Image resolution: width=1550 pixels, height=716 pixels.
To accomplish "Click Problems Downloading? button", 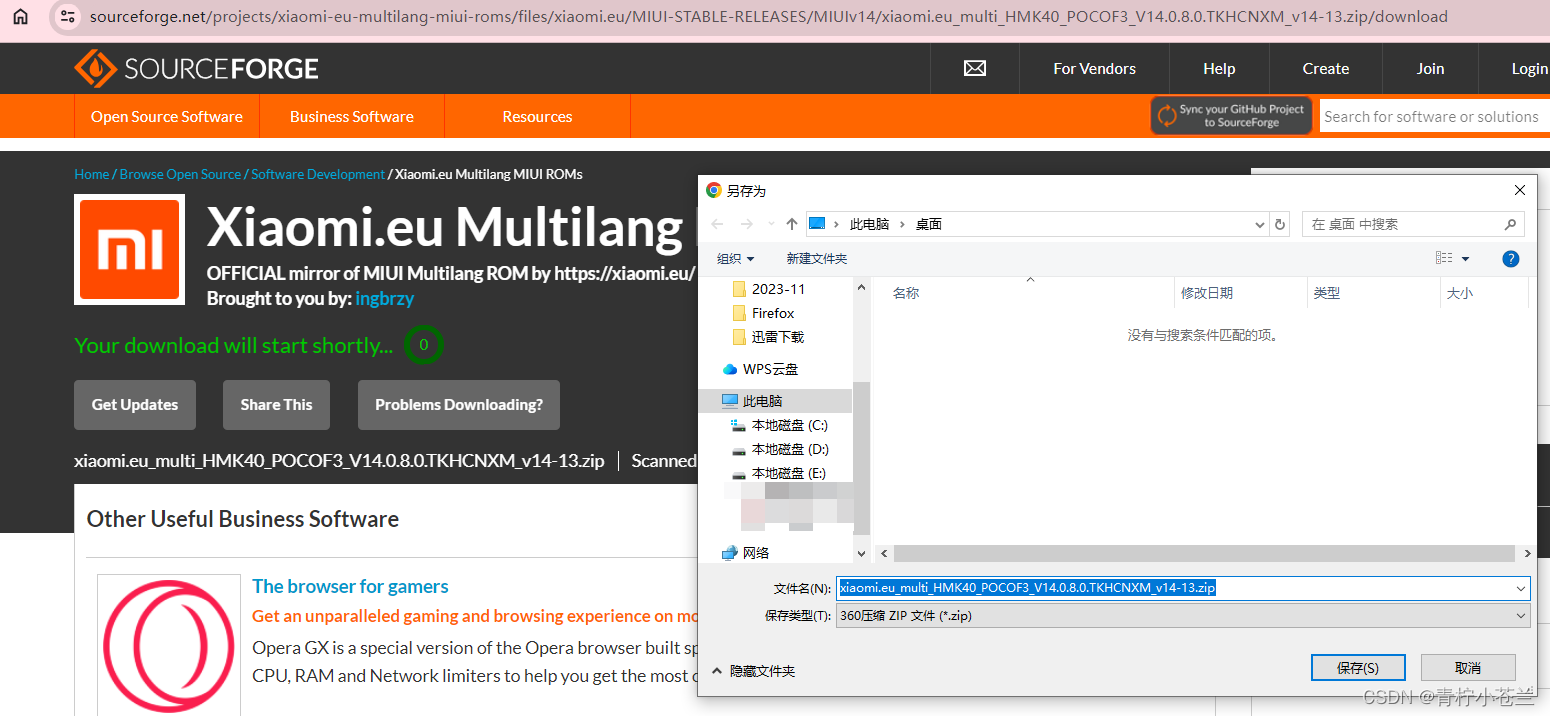I will (x=459, y=405).
